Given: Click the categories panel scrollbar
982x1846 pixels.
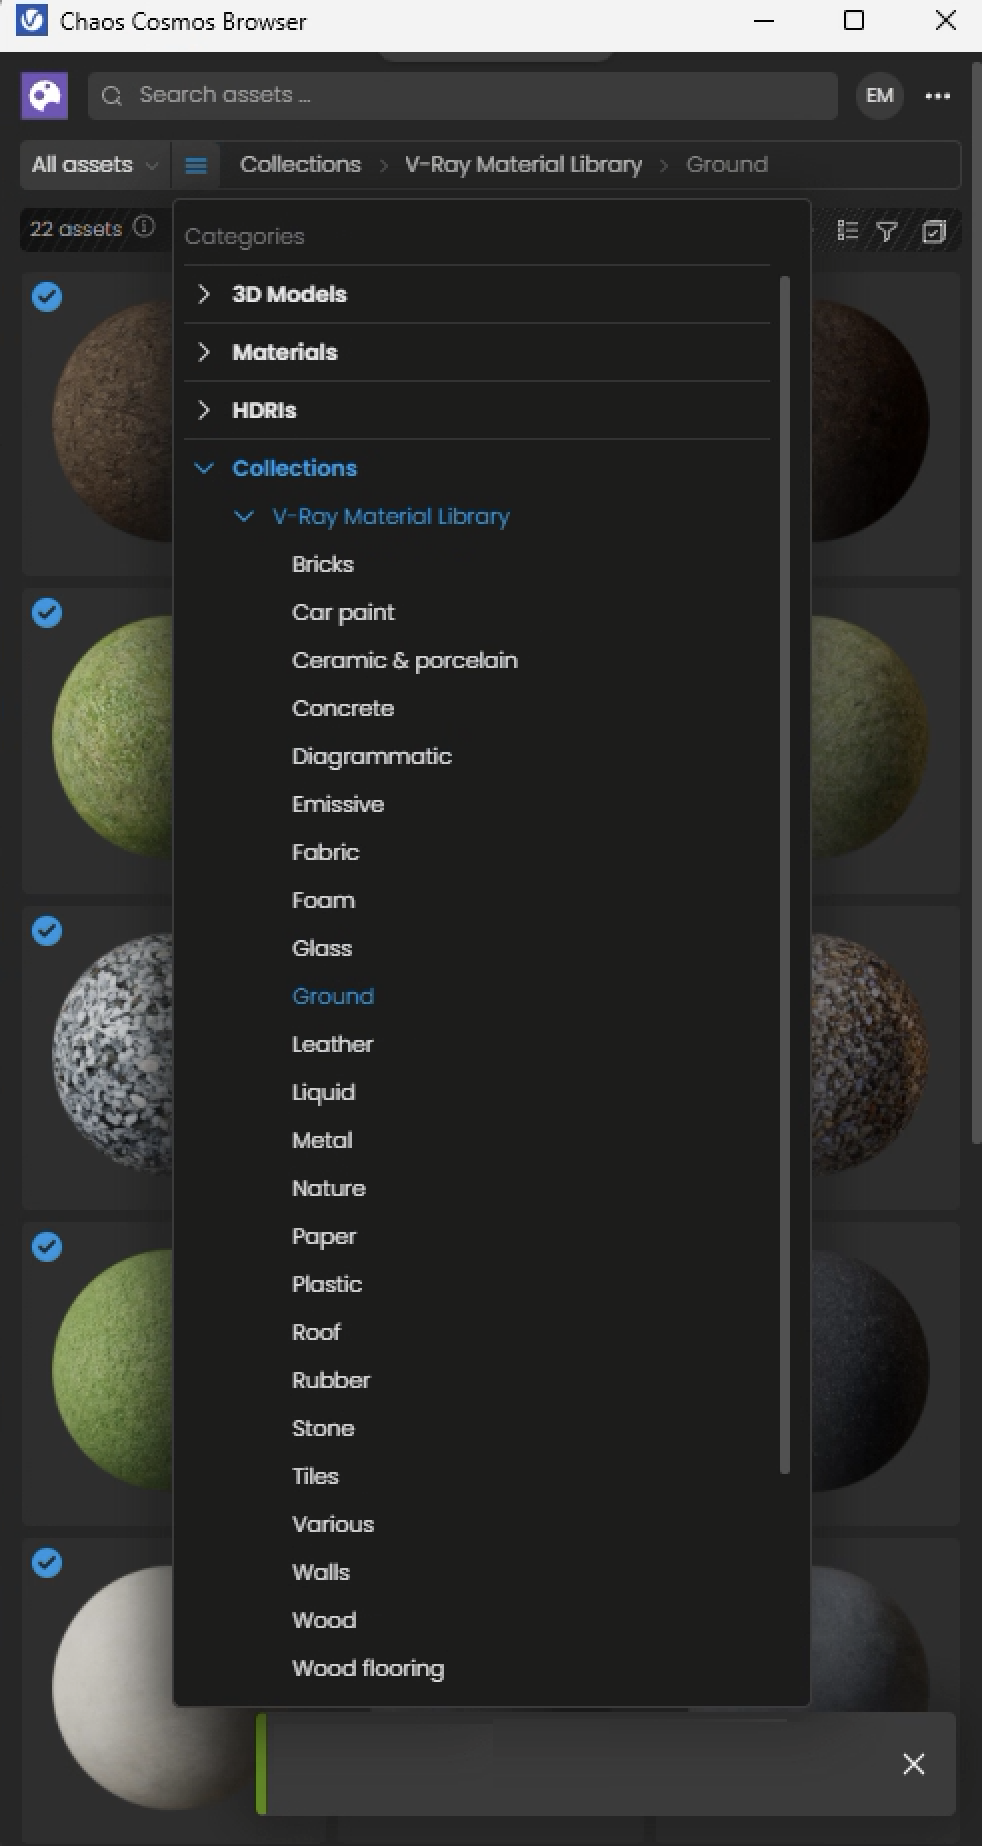Looking at the screenshot, I should point(784,875).
